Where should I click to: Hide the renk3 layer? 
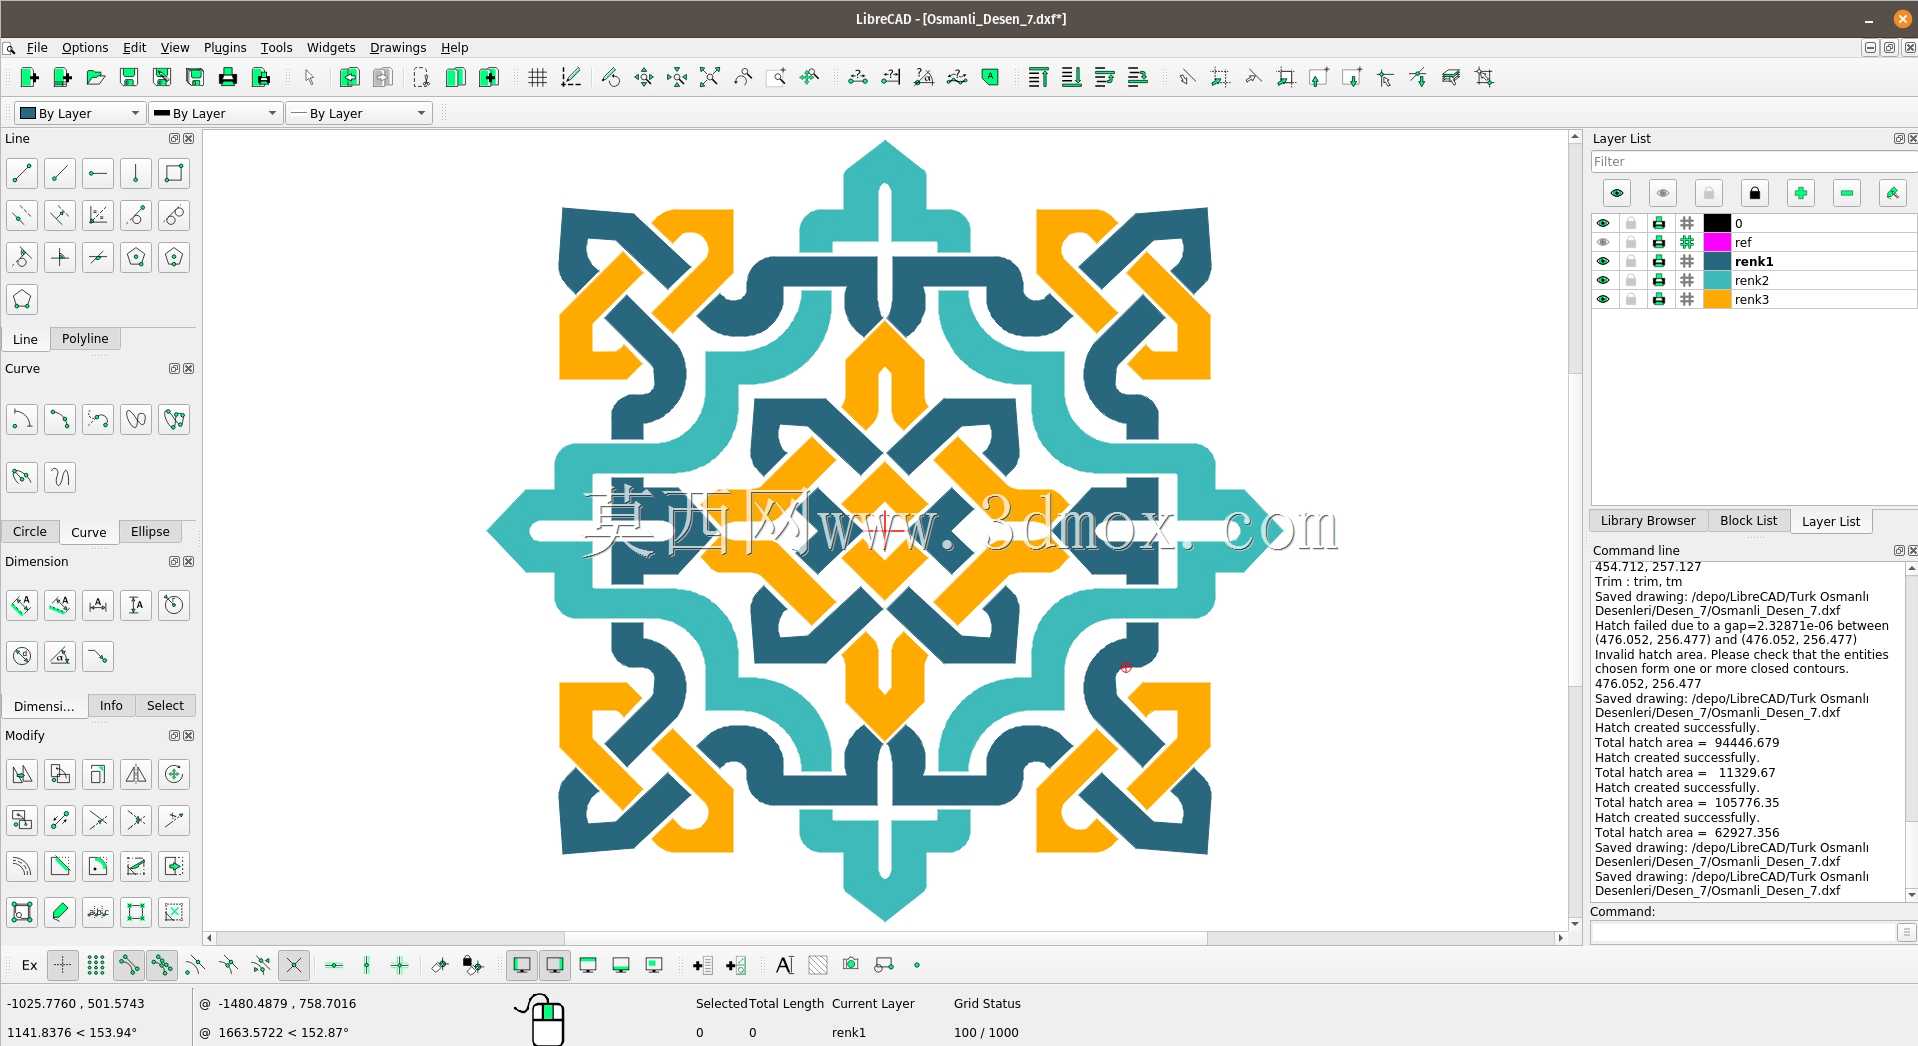[1603, 299]
